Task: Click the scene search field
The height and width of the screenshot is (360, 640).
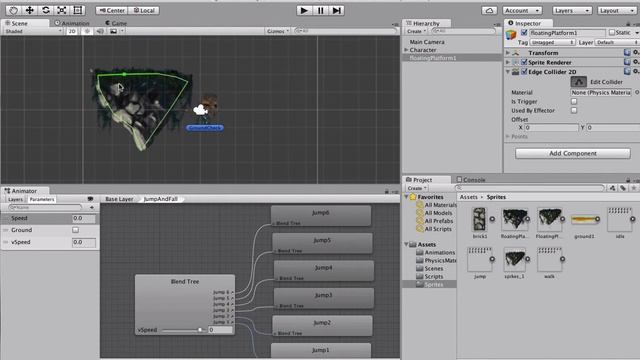Action: pyautogui.click(x=345, y=31)
